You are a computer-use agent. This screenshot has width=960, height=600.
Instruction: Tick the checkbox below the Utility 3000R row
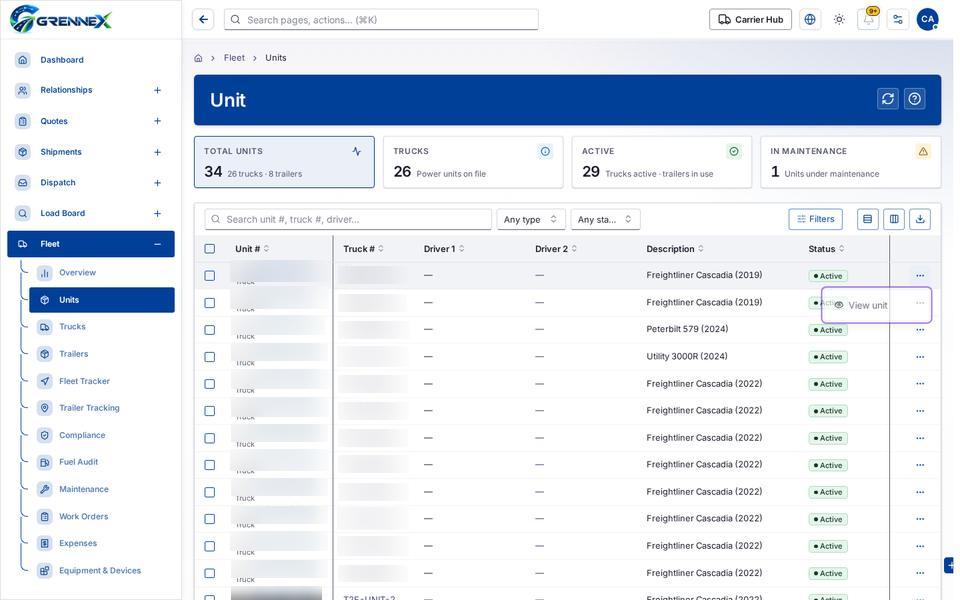click(x=209, y=384)
